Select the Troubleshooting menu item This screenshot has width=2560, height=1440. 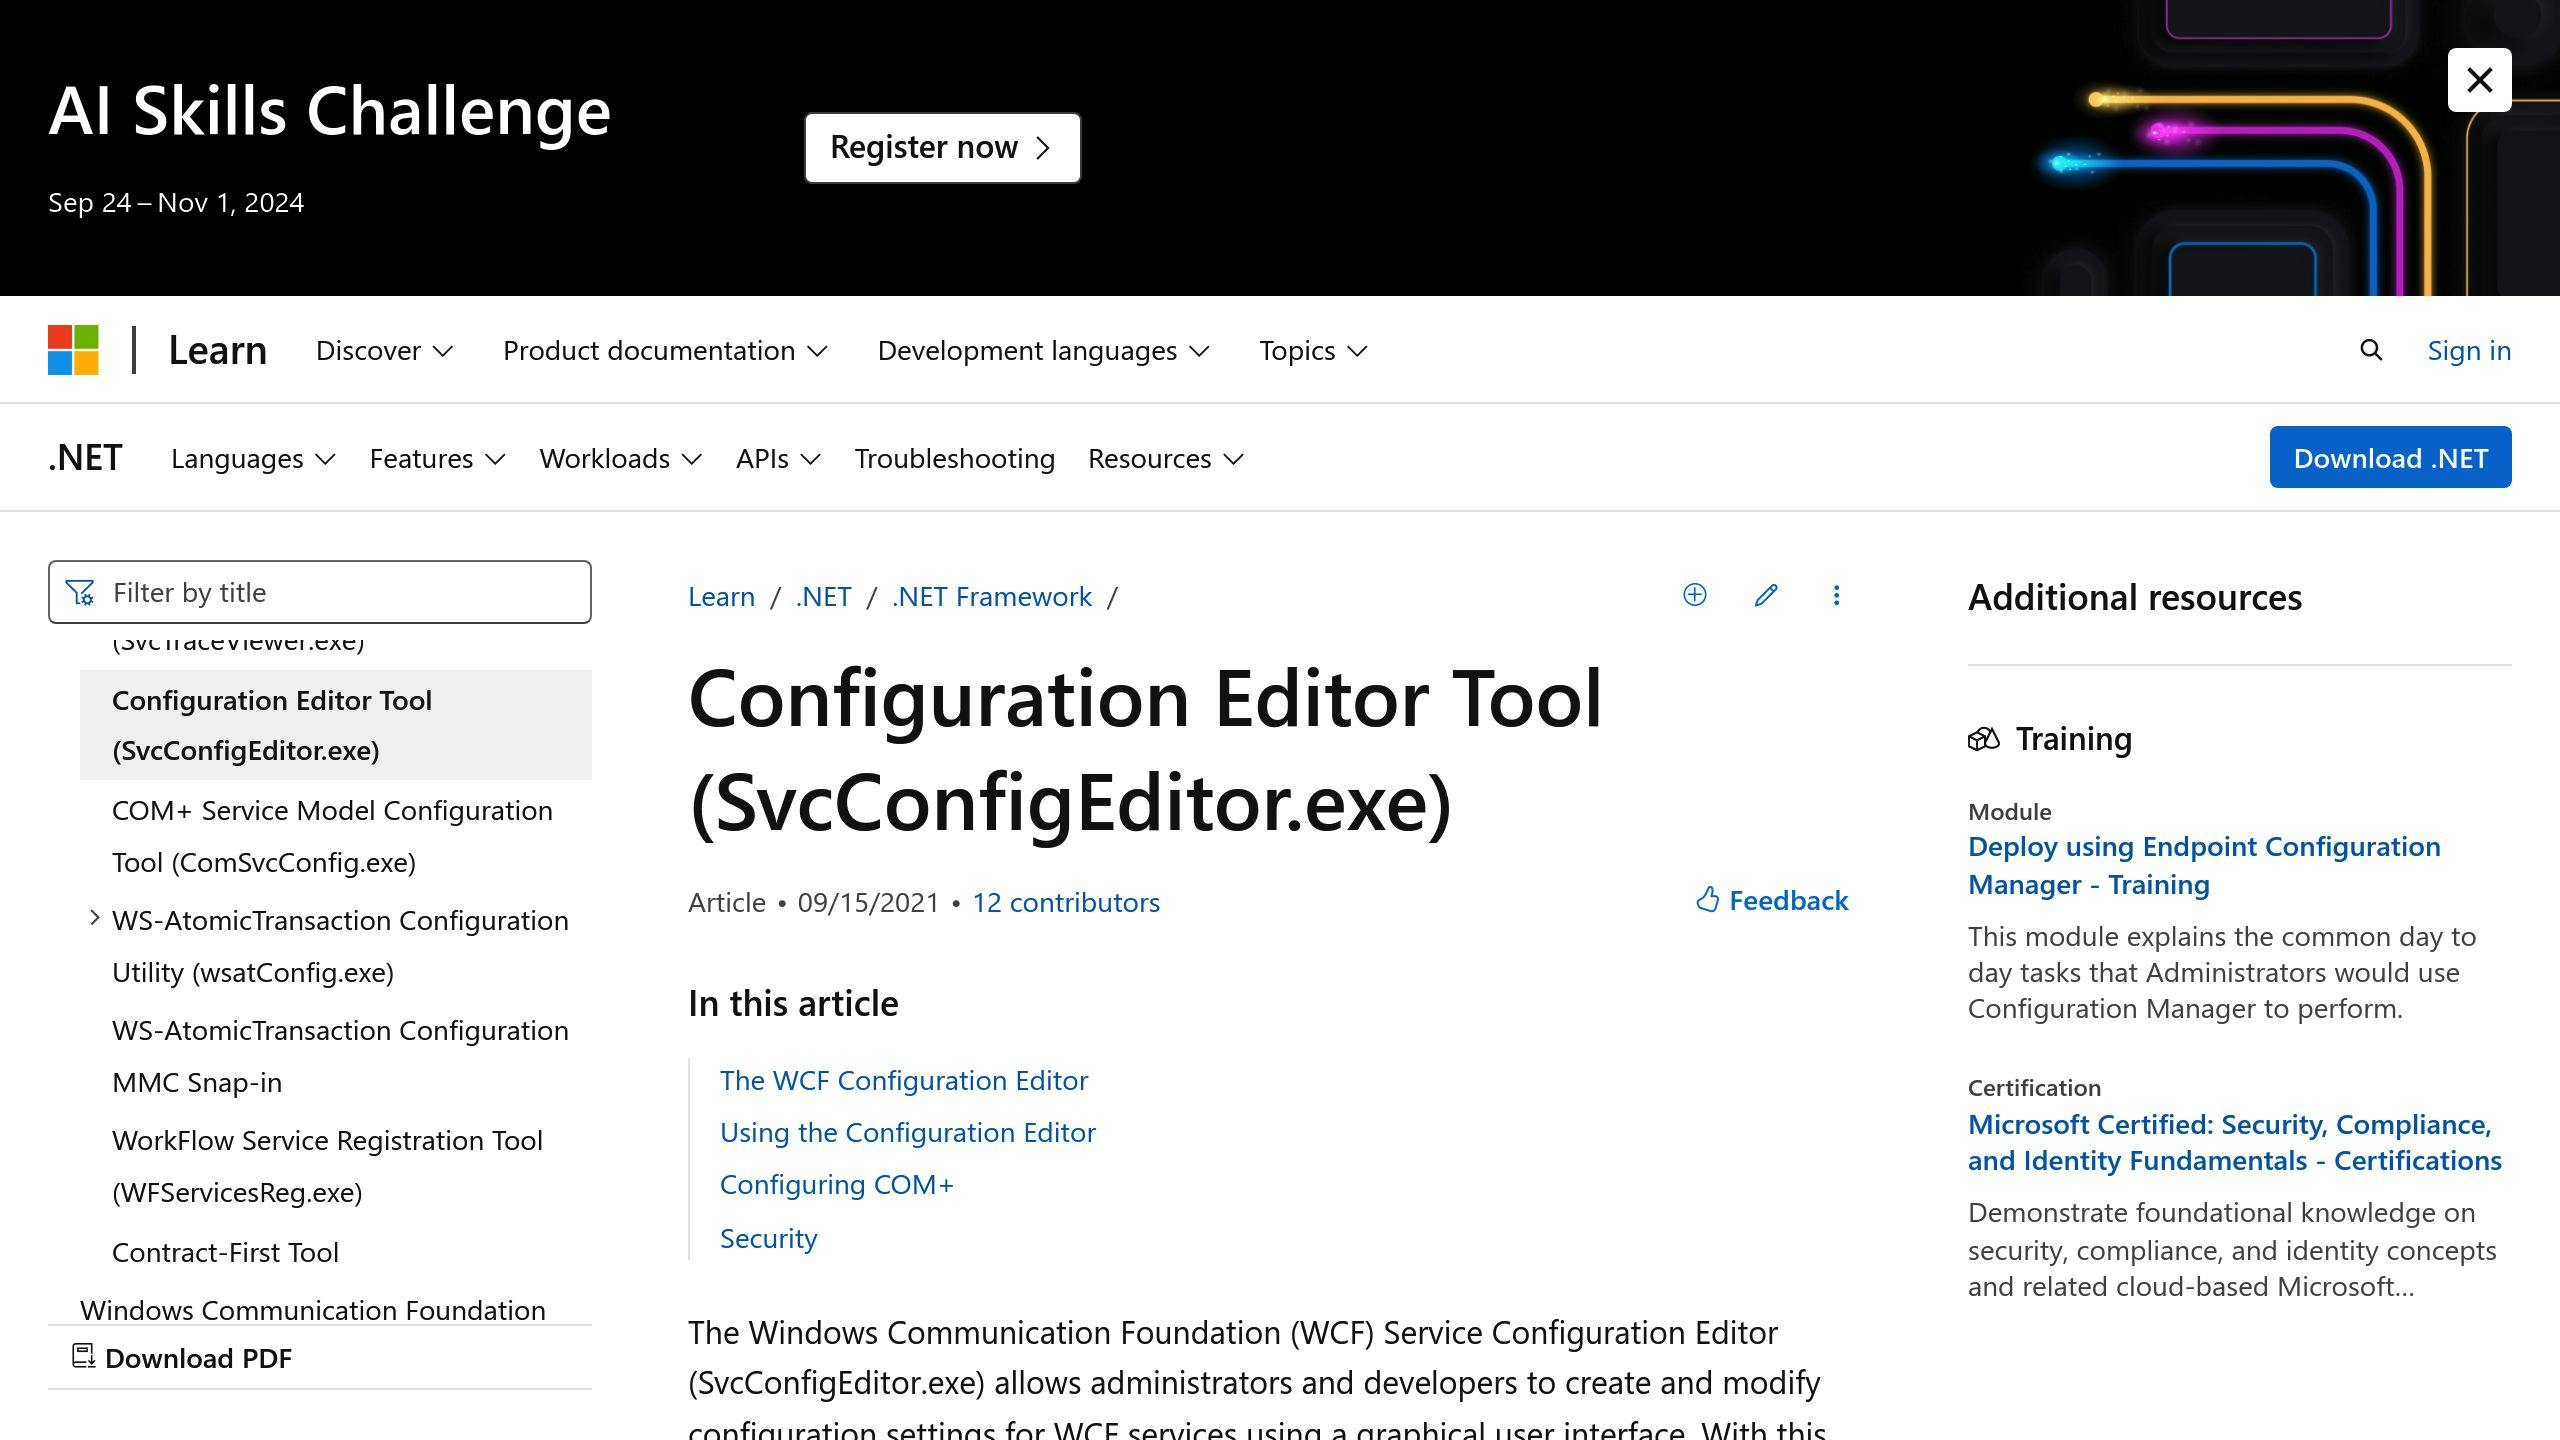pos(953,455)
